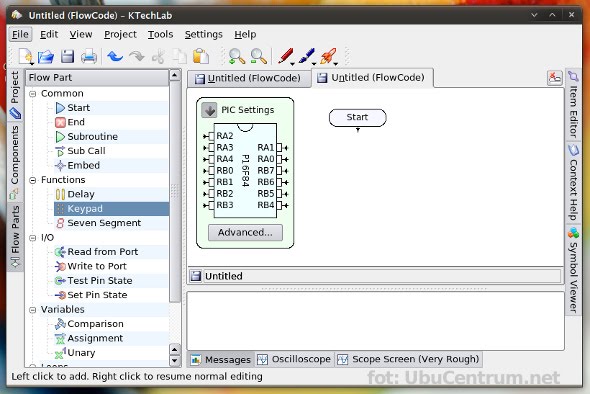Click the Paste clipboard icon

click(201, 56)
